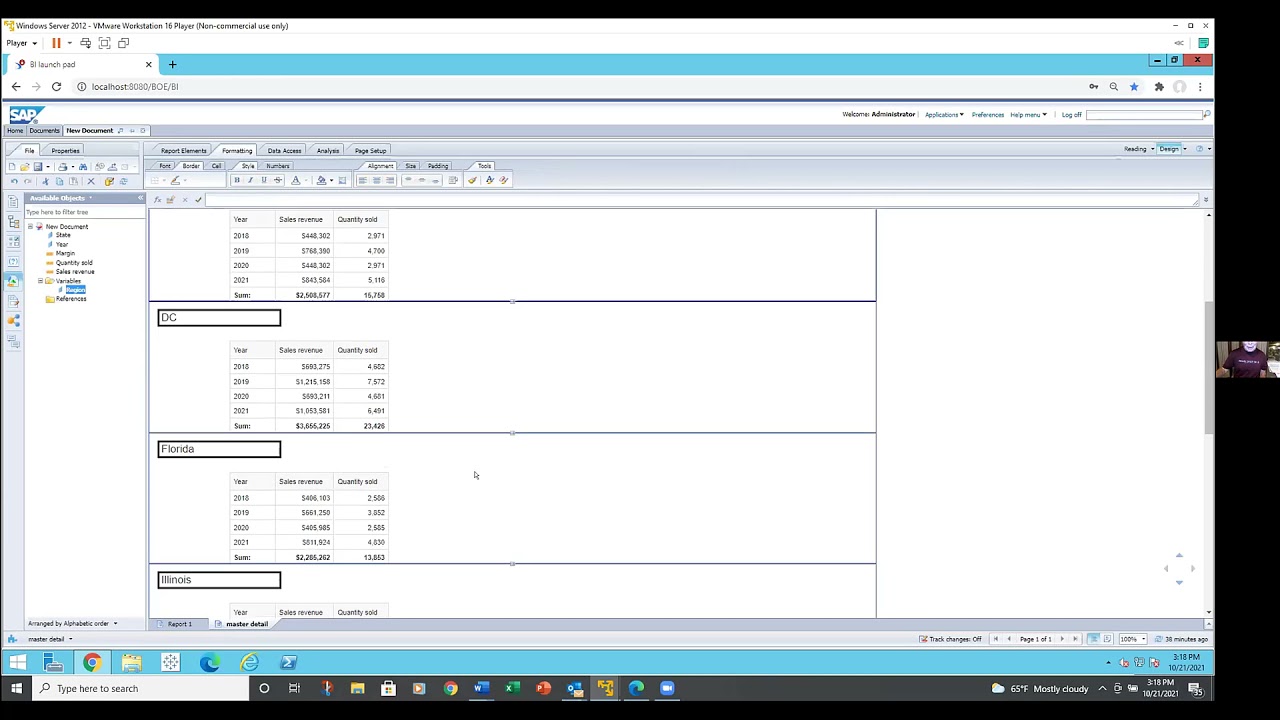This screenshot has height=720, width=1280.
Task: Open the Applications dropdown menu
Action: tap(944, 114)
